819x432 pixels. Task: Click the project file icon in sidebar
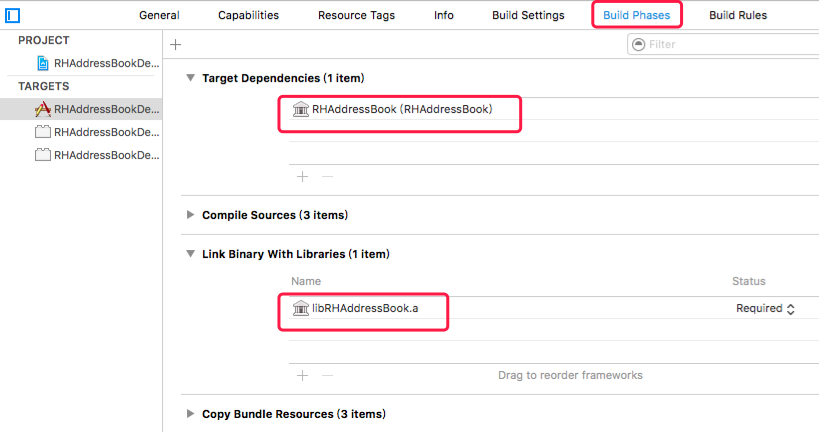click(42, 63)
